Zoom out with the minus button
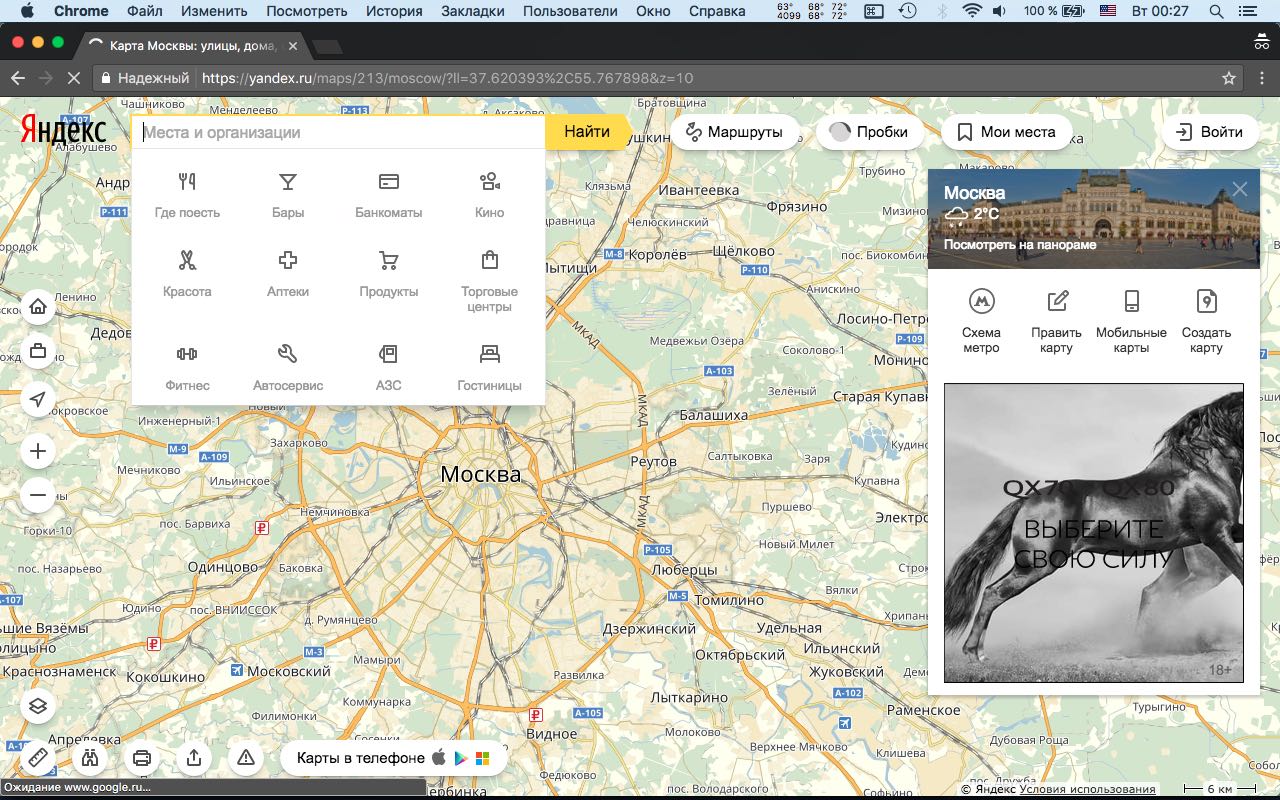This screenshot has height=800, width=1280. point(38,494)
